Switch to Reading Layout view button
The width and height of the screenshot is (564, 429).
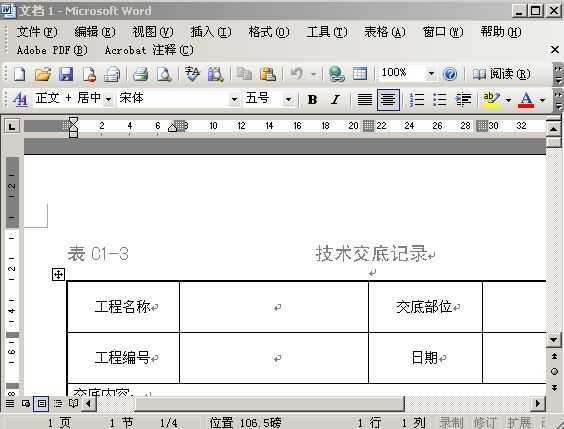(x=73, y=403)
